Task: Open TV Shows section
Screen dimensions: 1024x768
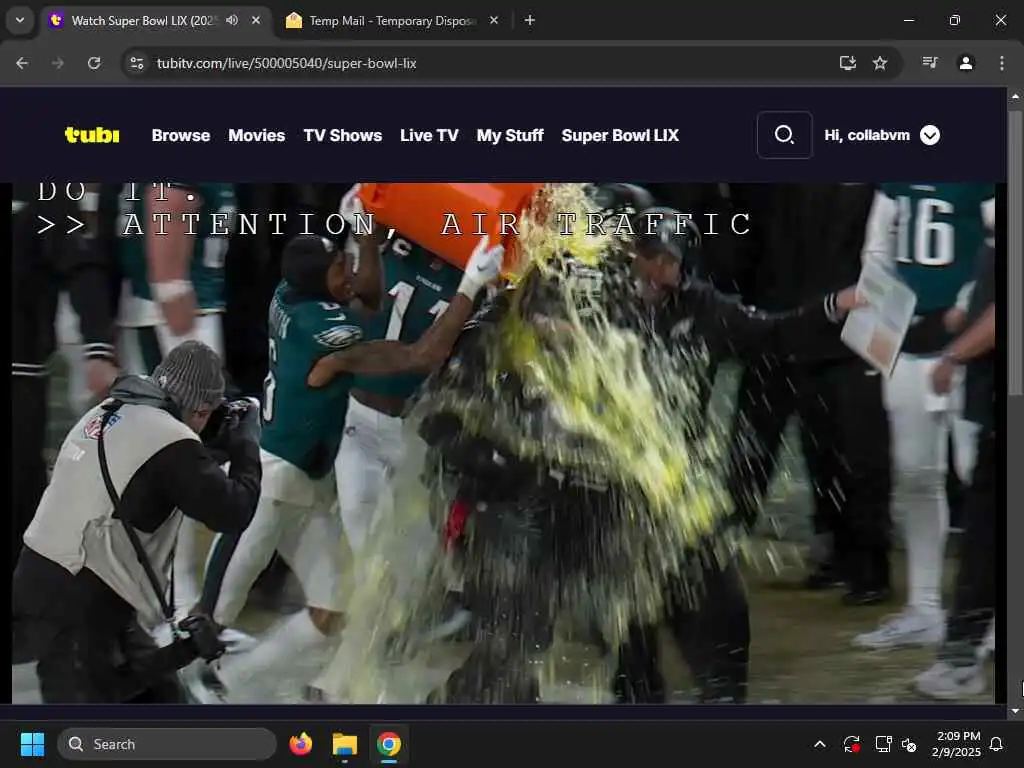Action: coord(342,135)
